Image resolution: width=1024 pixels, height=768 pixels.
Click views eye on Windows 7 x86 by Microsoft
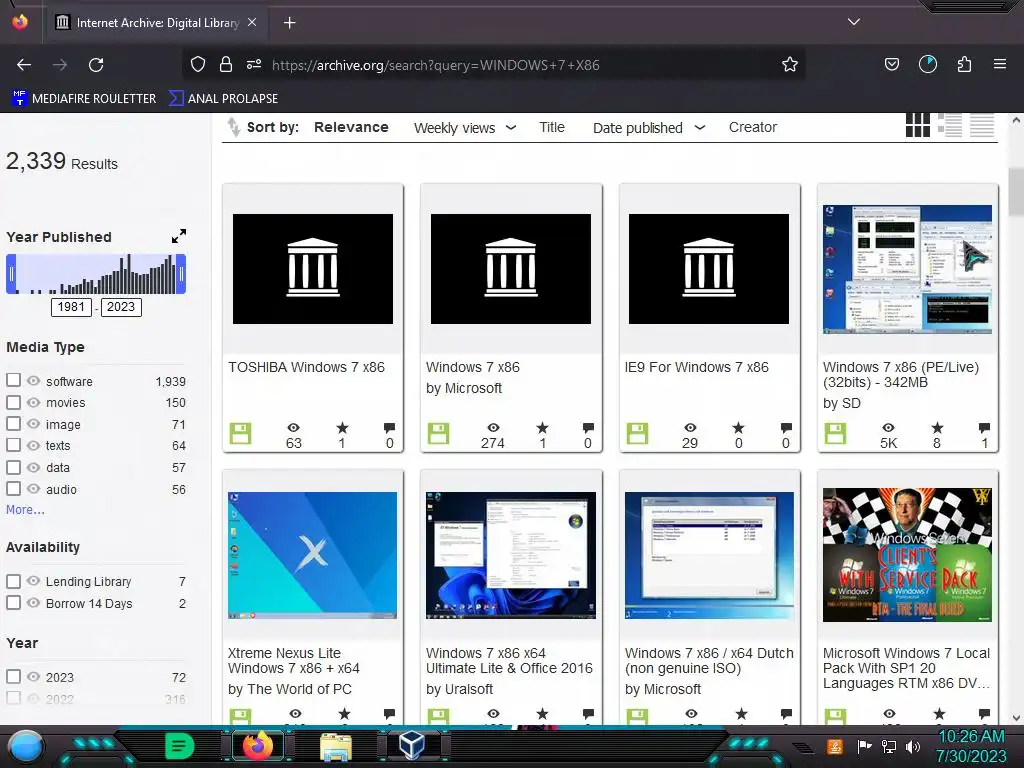click(493, 428)
